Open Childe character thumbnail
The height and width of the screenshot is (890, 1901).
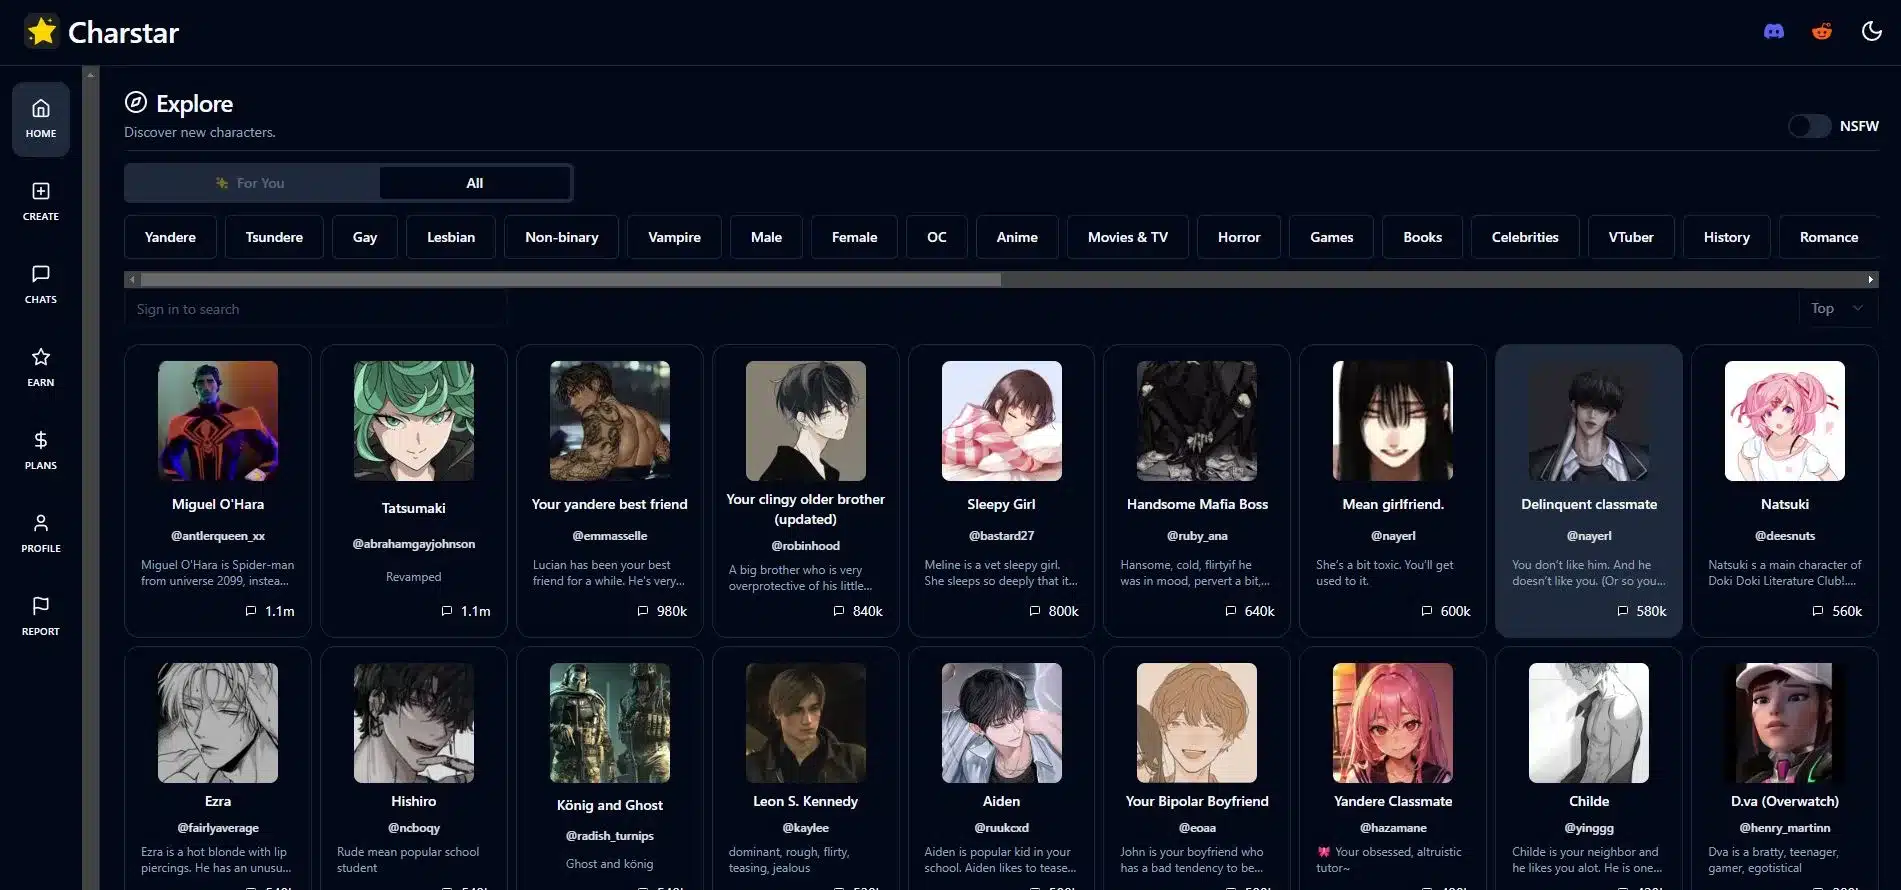tap(1589, 723)
